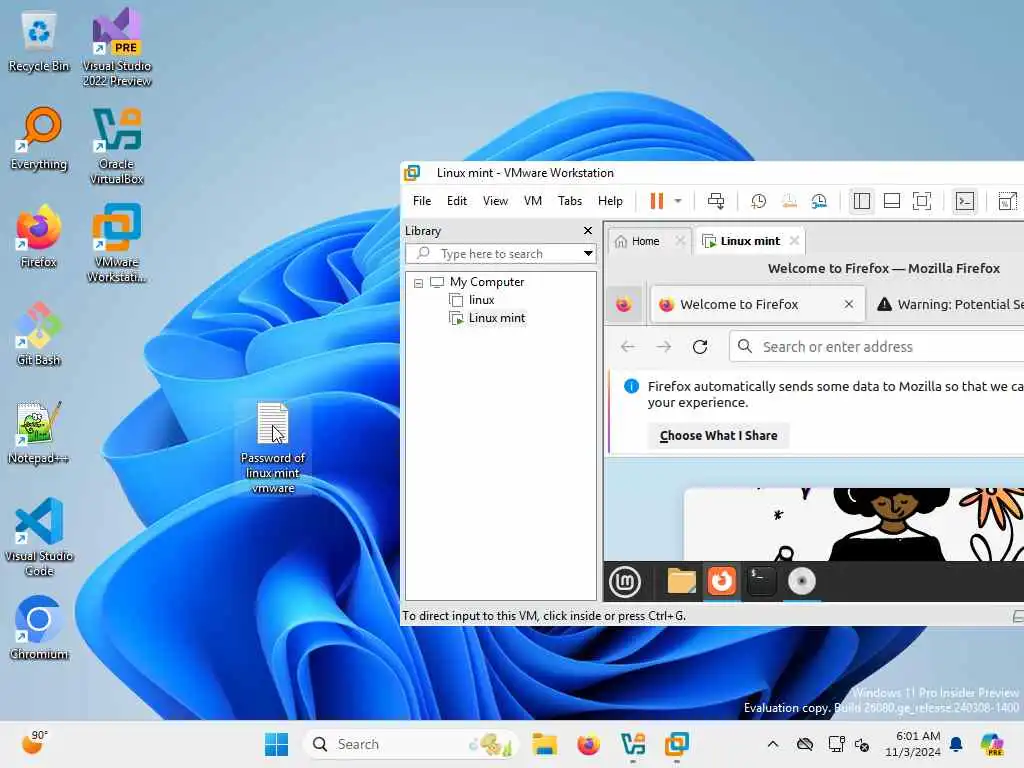Open File Explorer from the Windows taskbar

[x=544, y=744]
